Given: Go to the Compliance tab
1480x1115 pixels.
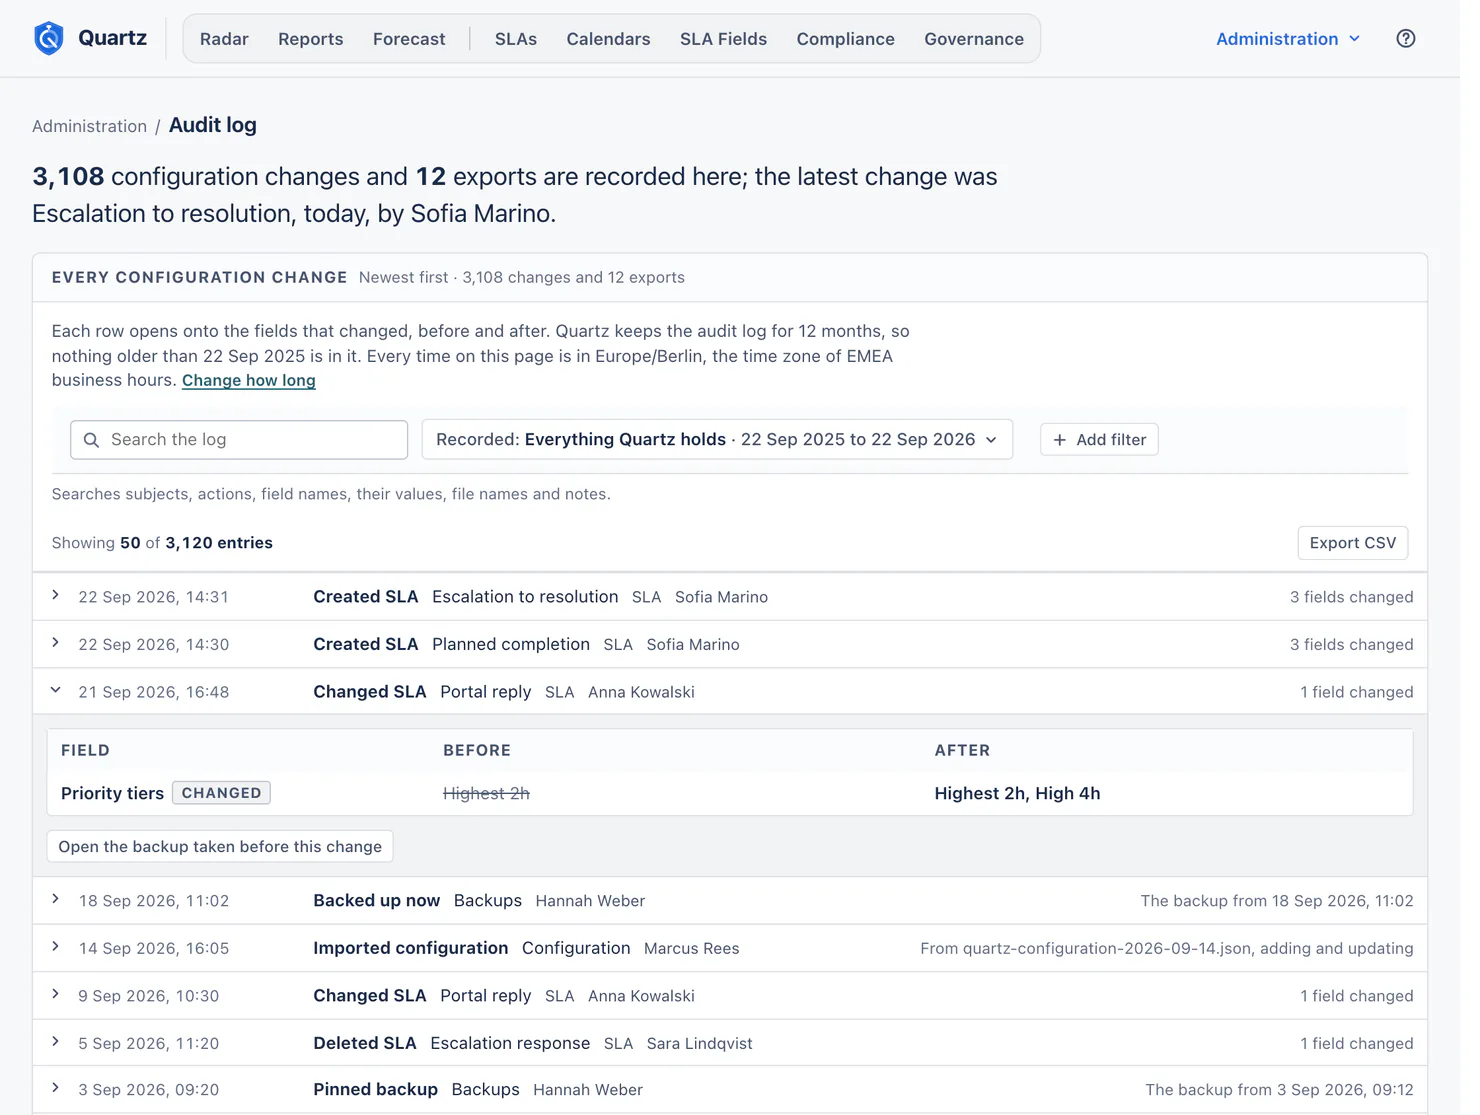Looking at the screenshot, I should pos(845,39).
